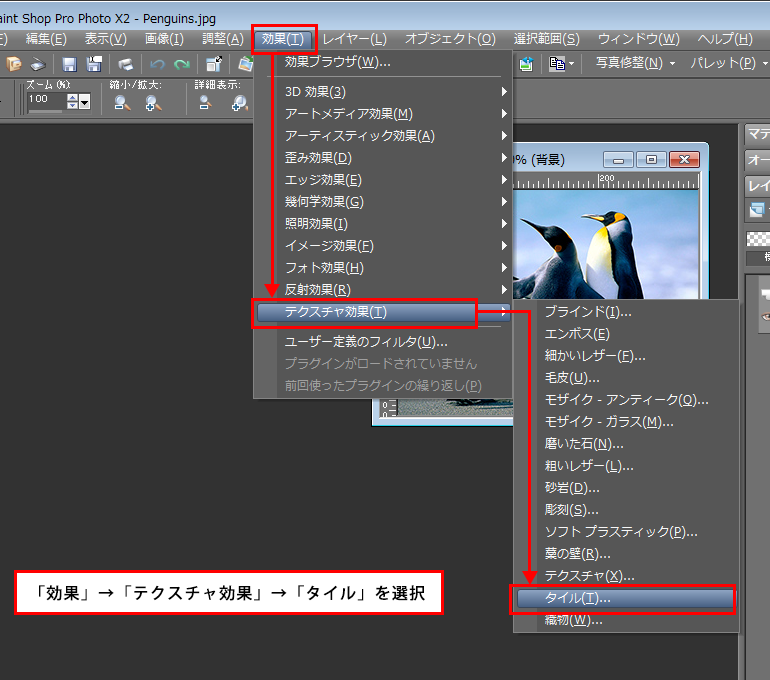Open the file browser organizer icon

tap(13, 64)
